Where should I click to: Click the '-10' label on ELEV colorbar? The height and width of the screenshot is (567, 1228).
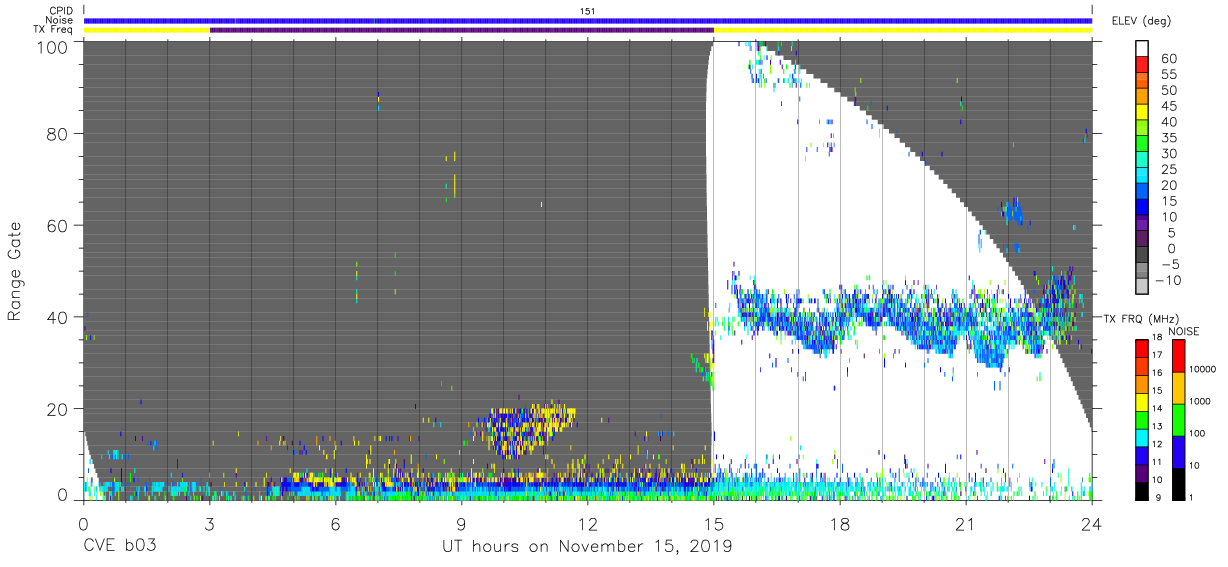pos(1166,281)
